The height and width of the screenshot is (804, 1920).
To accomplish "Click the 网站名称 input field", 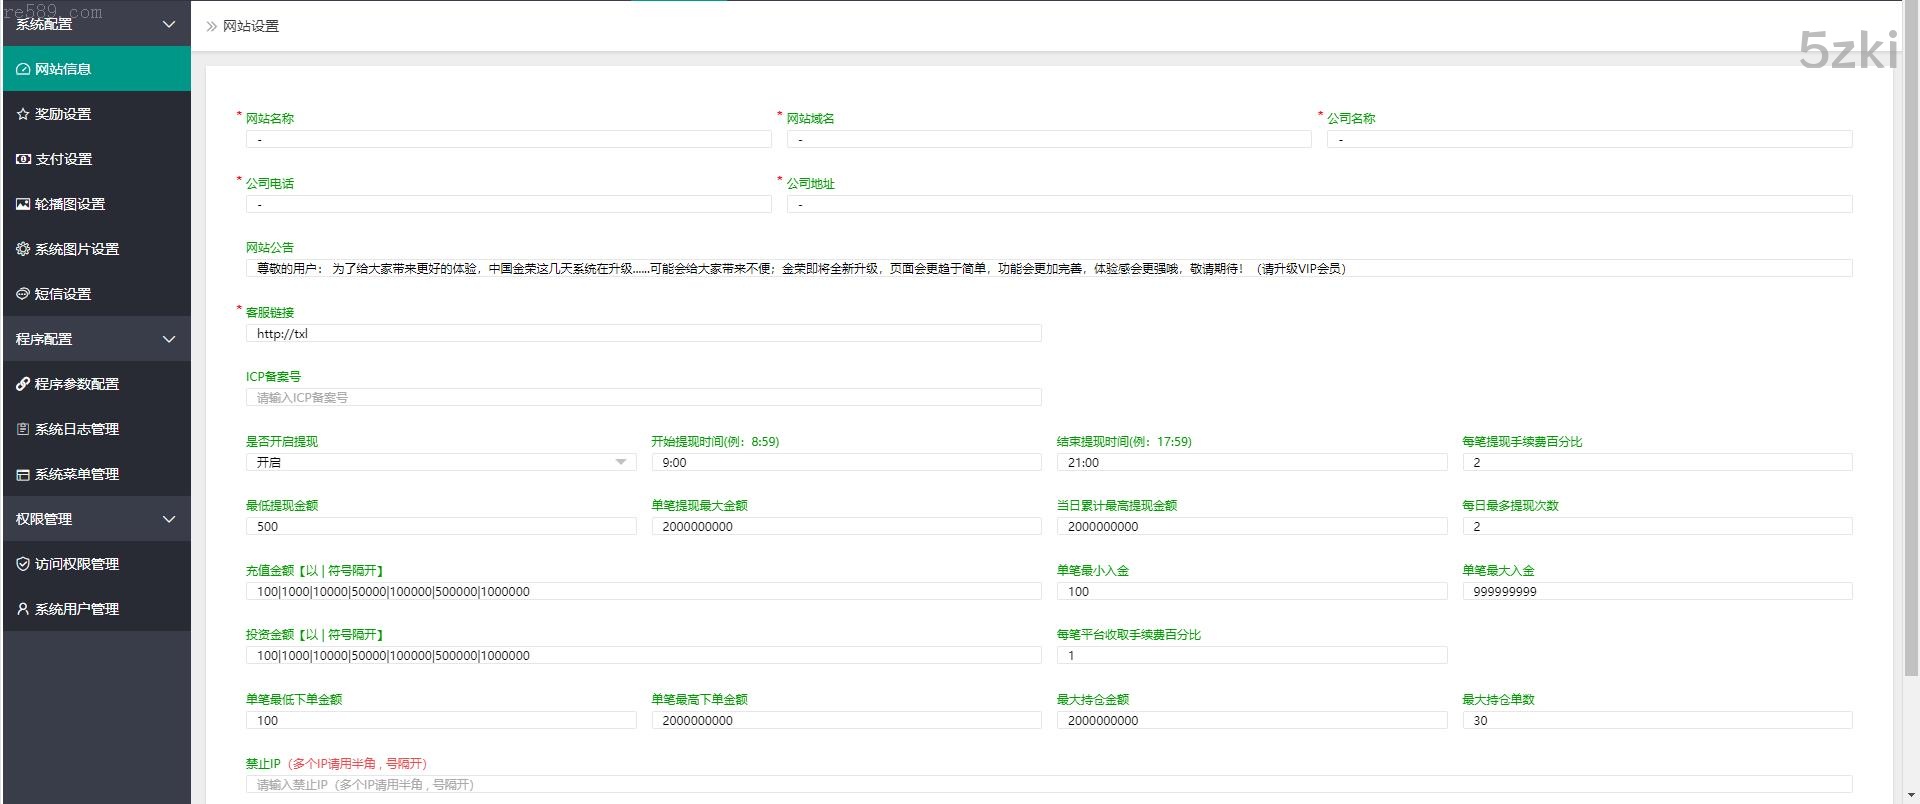I will pos(508,140).
